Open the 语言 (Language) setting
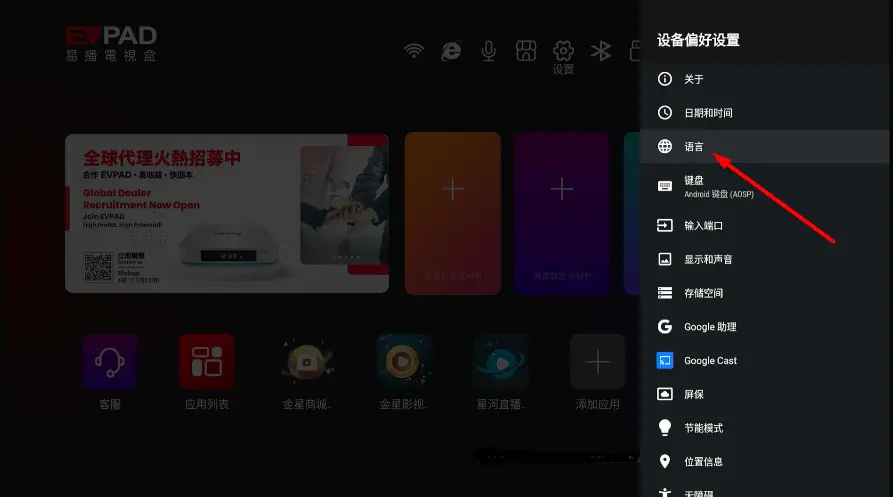893x497 pixels. pyautogui.click(x=694, y=147)
